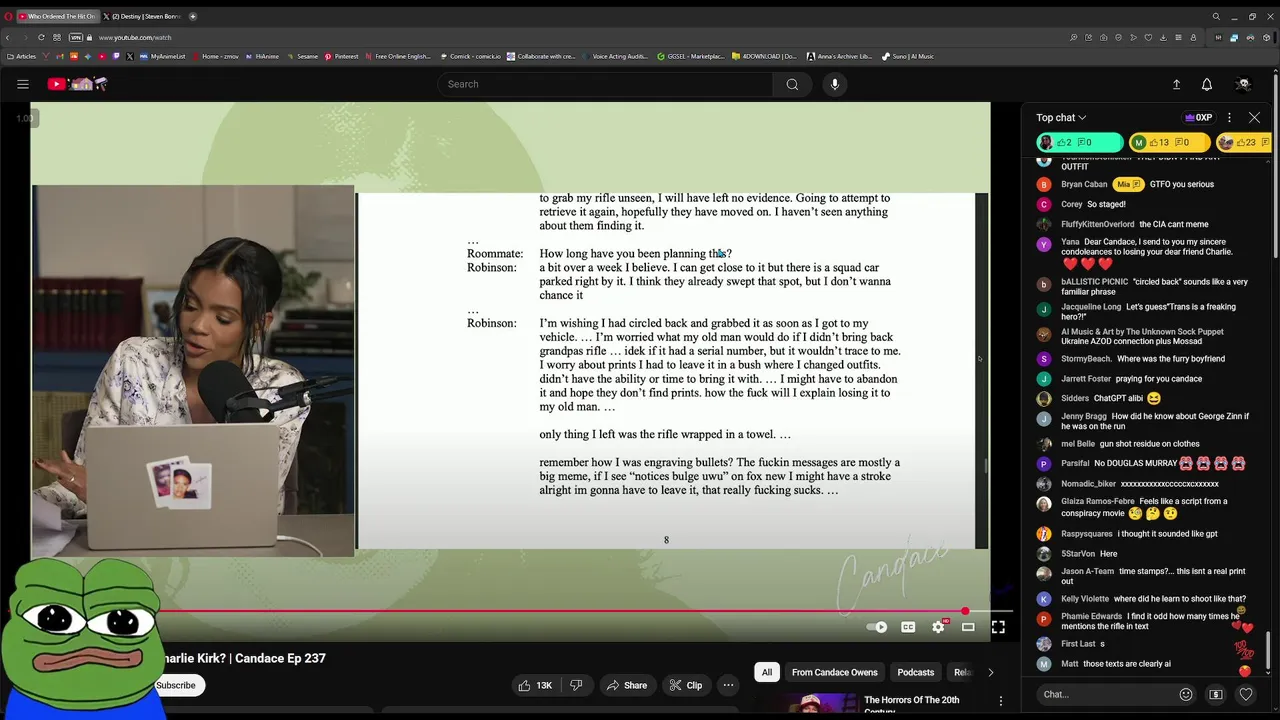Switch to the Destiny | Steven Bonnell browser tab
The image size is (1280, 720).
[141, 16]
